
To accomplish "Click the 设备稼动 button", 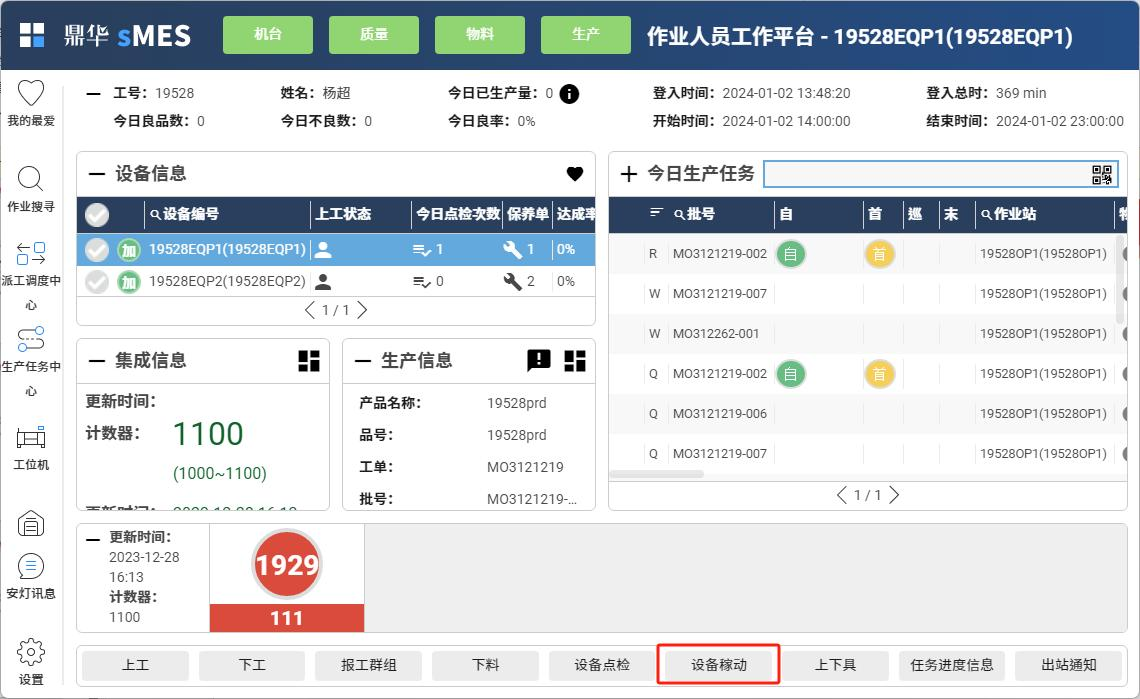I will pyautogui.click(x=718, y=665).
